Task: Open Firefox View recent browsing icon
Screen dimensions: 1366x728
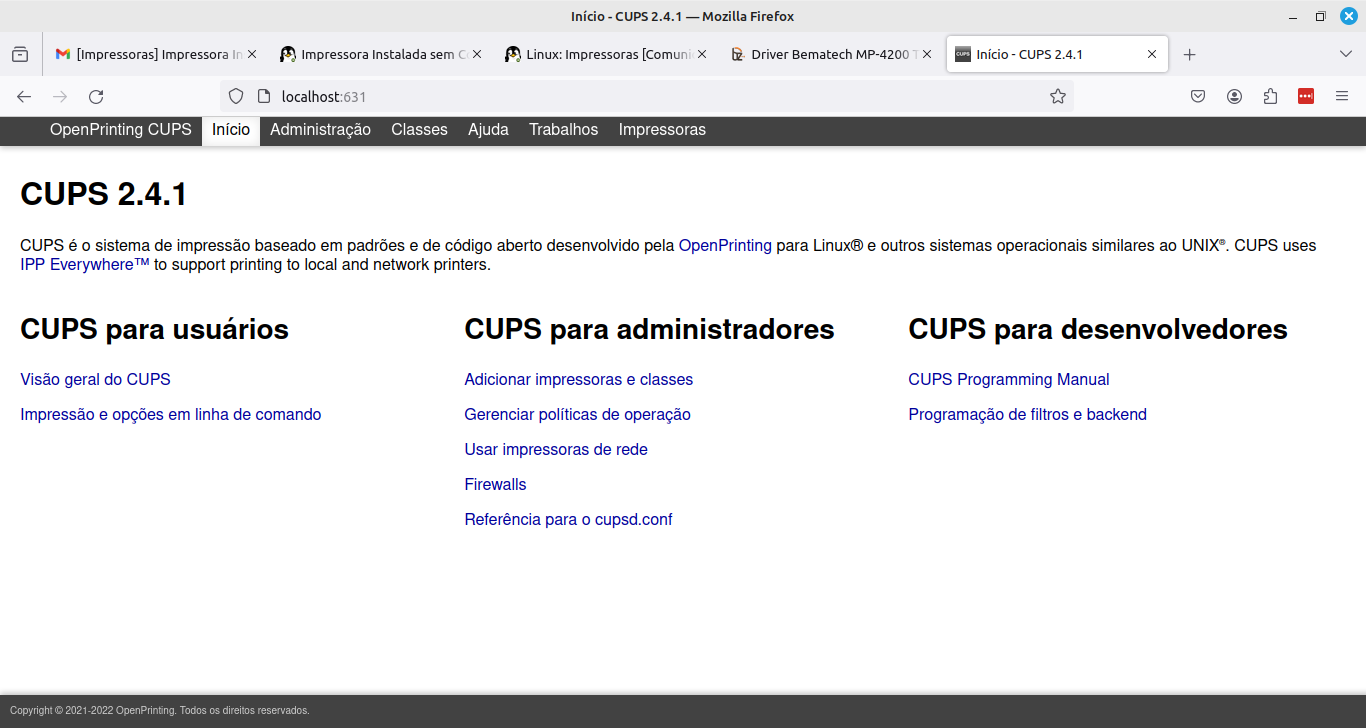Action: pyautogui.click(x=20, y=55)
